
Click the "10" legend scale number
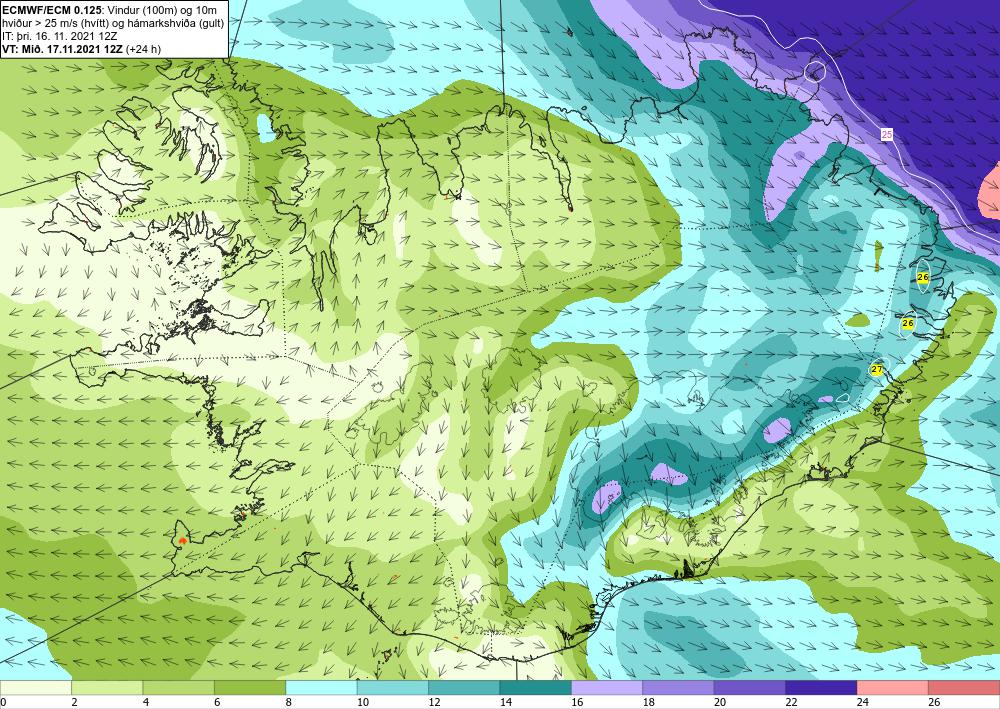click(x=363, y=703)
